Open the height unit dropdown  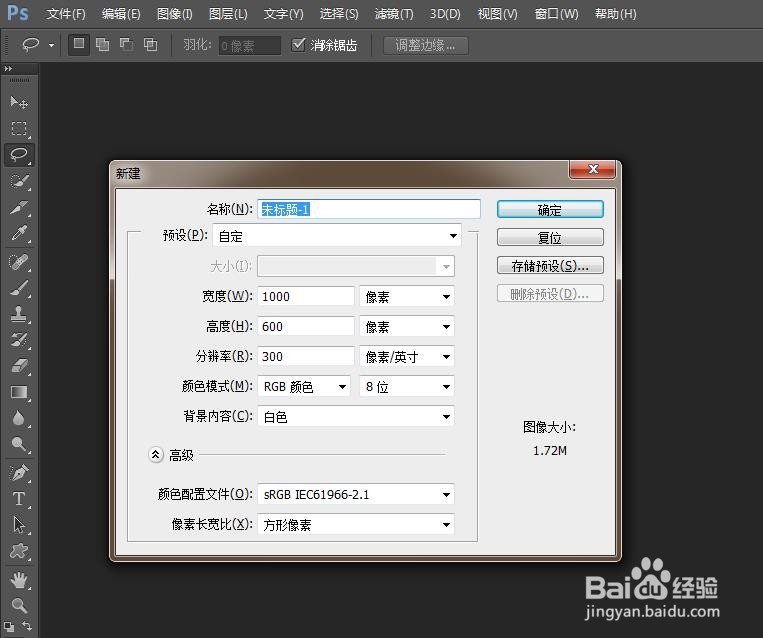coord(406,327)
